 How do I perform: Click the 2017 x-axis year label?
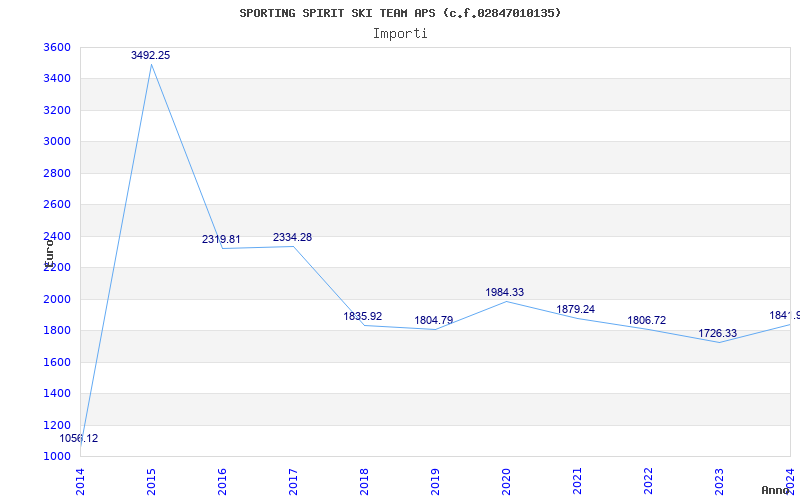[x=293, y=481]
